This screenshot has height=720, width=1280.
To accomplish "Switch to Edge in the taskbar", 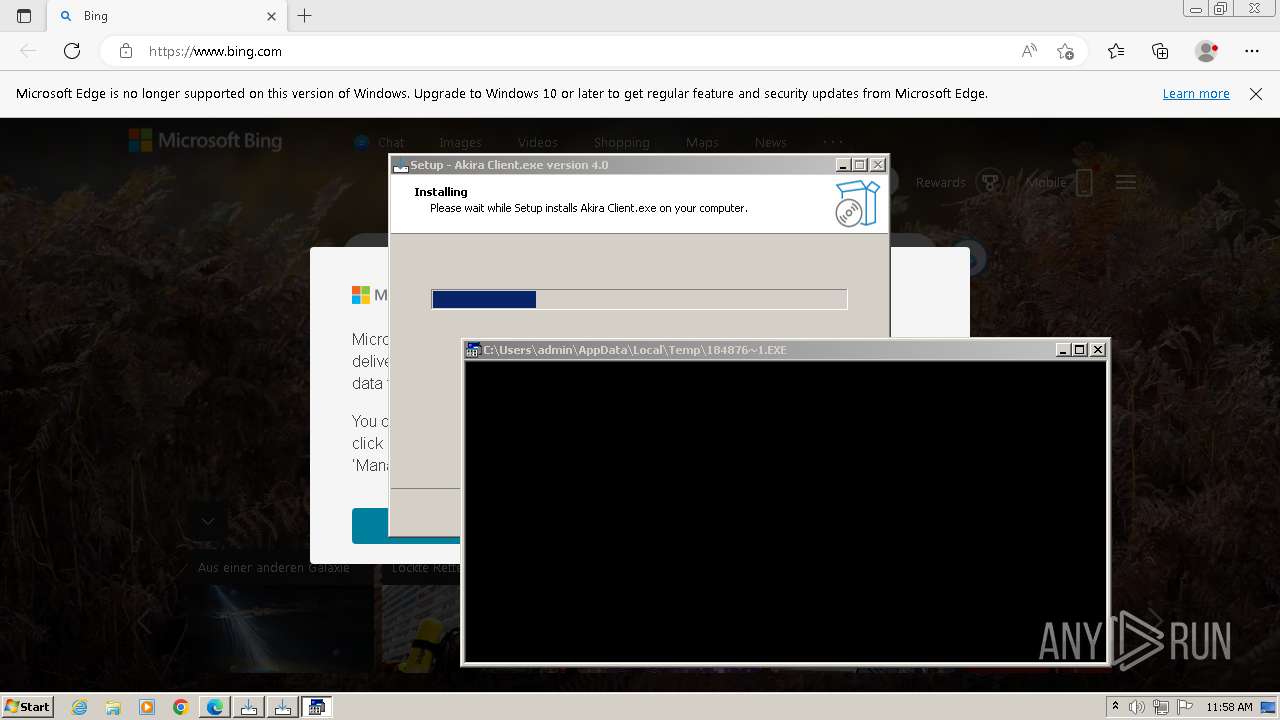I will click(x=215, y=707).
